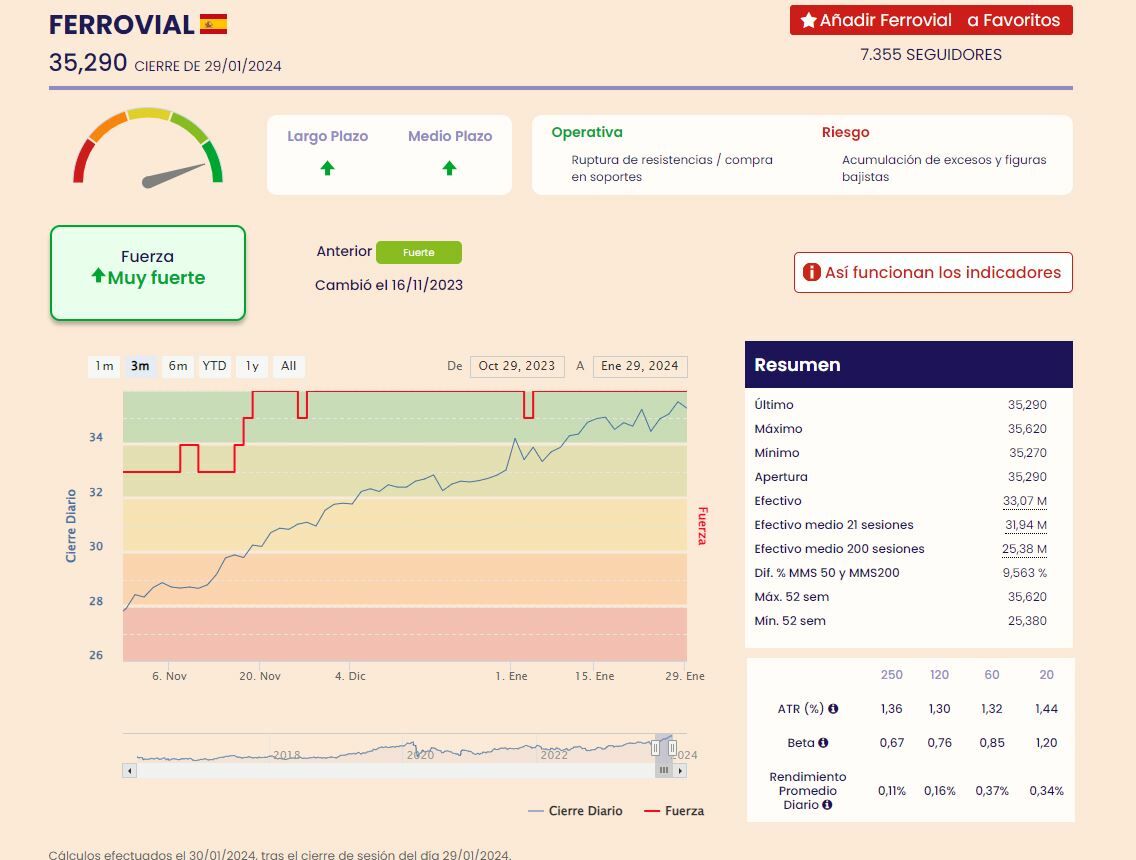Click the info icon next to Beta
This screenshot has height=860, width=1136.
pyautogui.click(x=823, y=743)
